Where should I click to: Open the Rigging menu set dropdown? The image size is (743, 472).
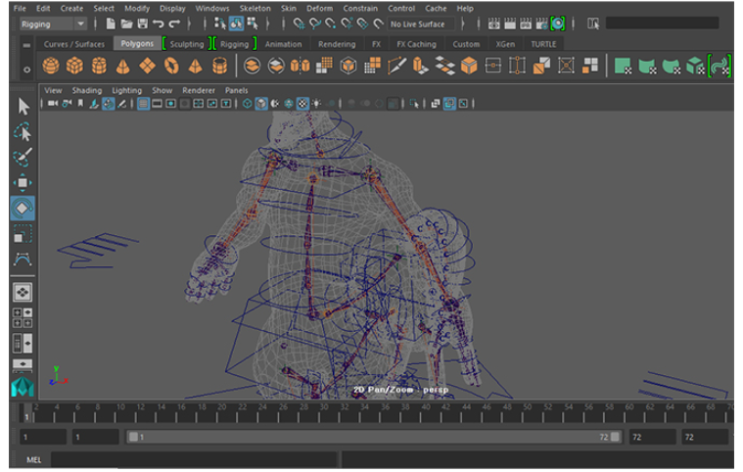click(x=53, y=24)
